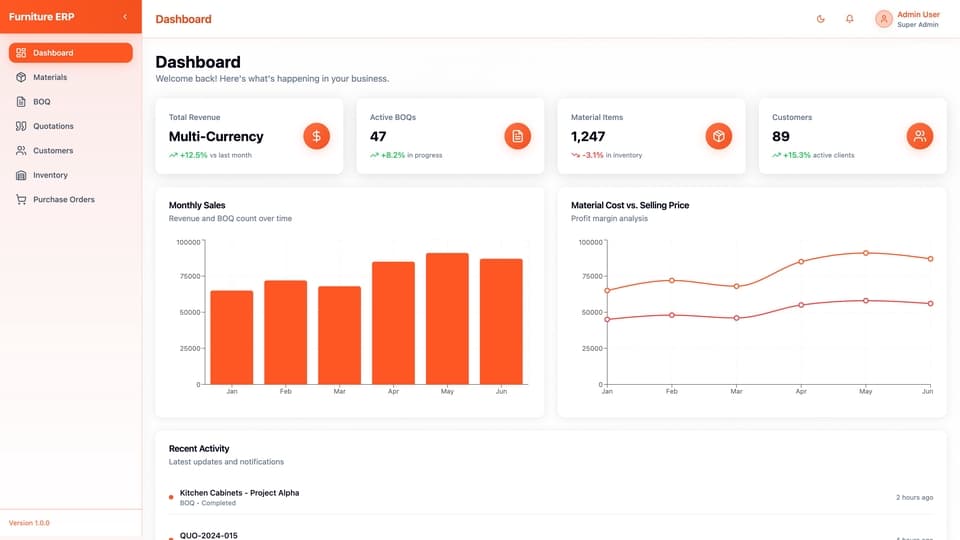Click the +15.3% active clients trend
The image size is (960, 540).
[x=791, y=156]
